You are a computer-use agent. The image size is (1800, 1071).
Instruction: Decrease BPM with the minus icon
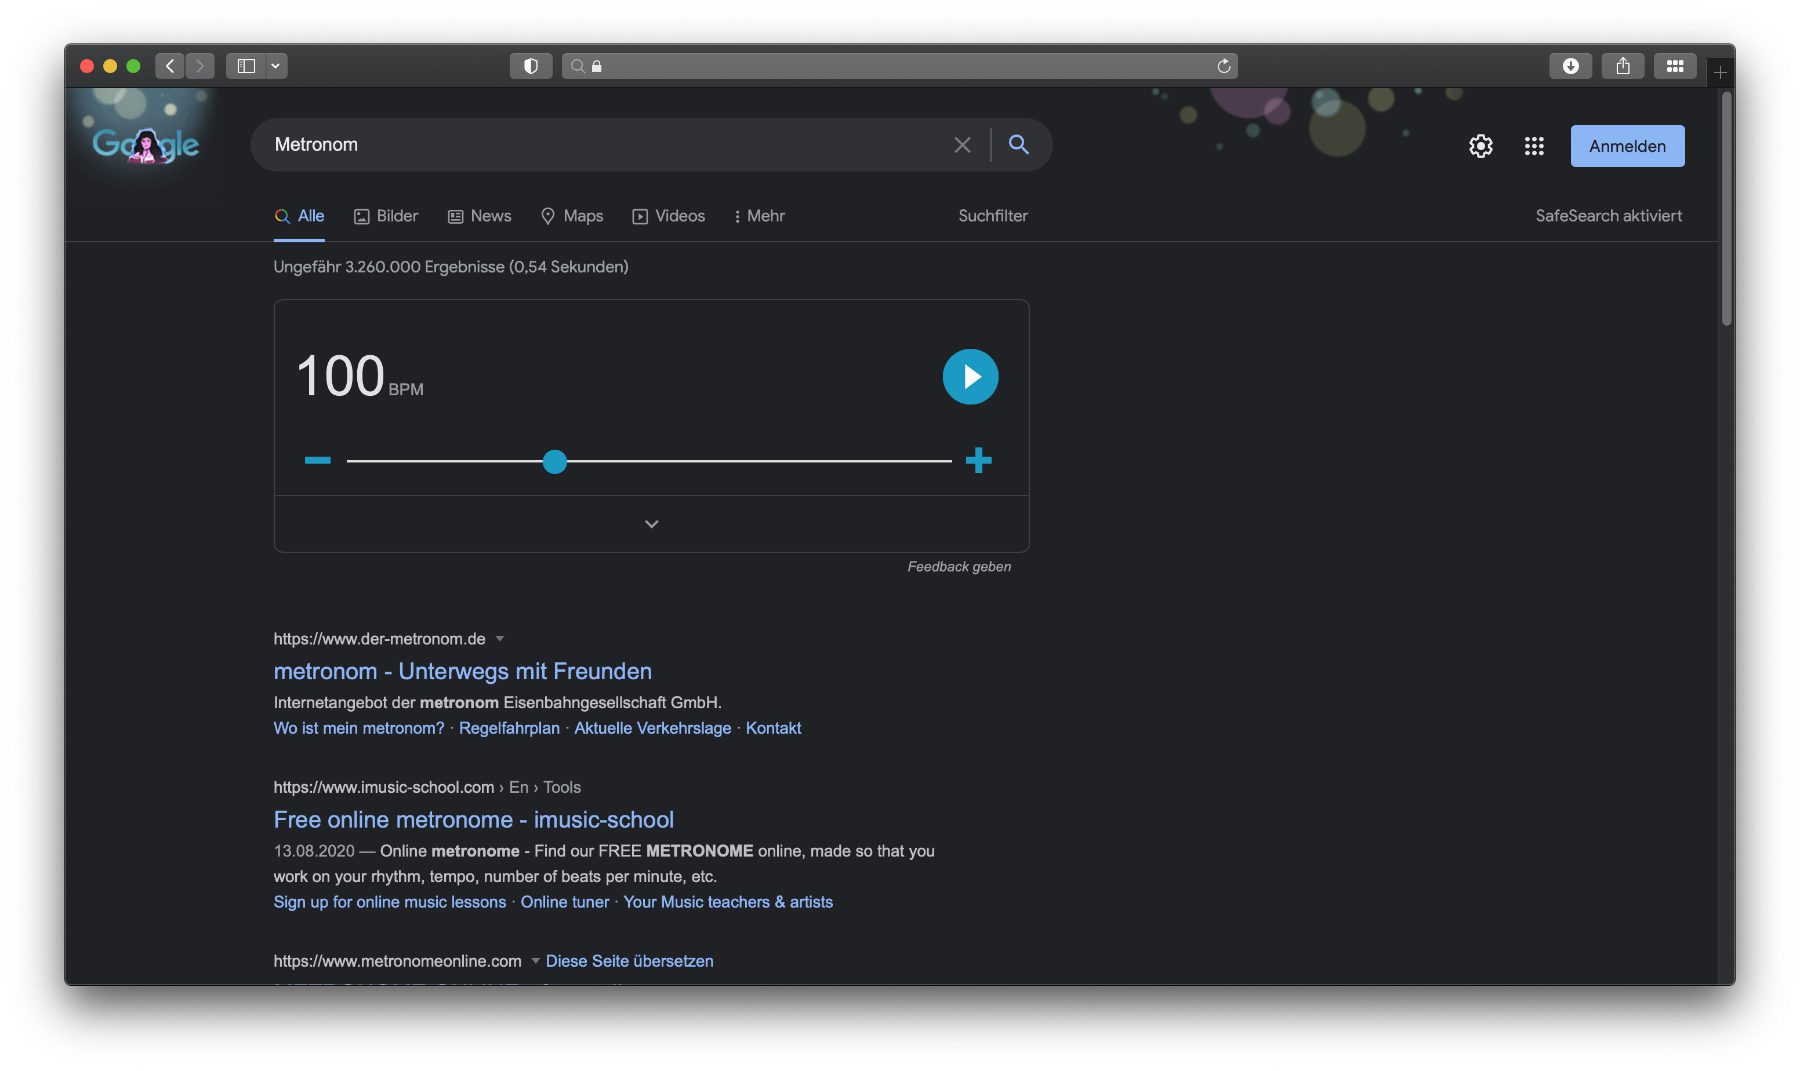point(317,460)
